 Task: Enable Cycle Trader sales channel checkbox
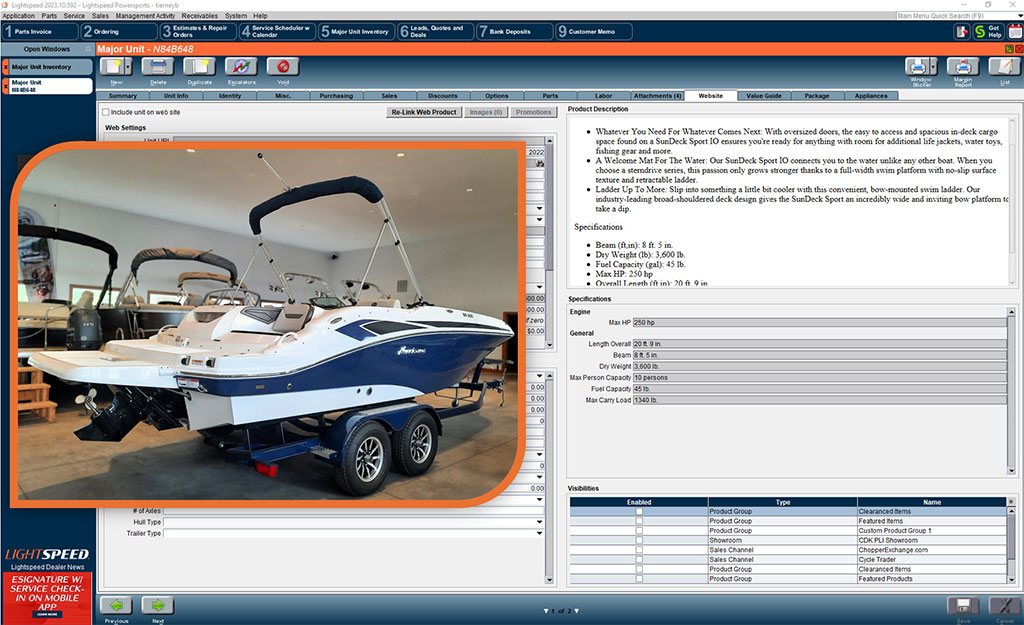click(x=639, y=560)
